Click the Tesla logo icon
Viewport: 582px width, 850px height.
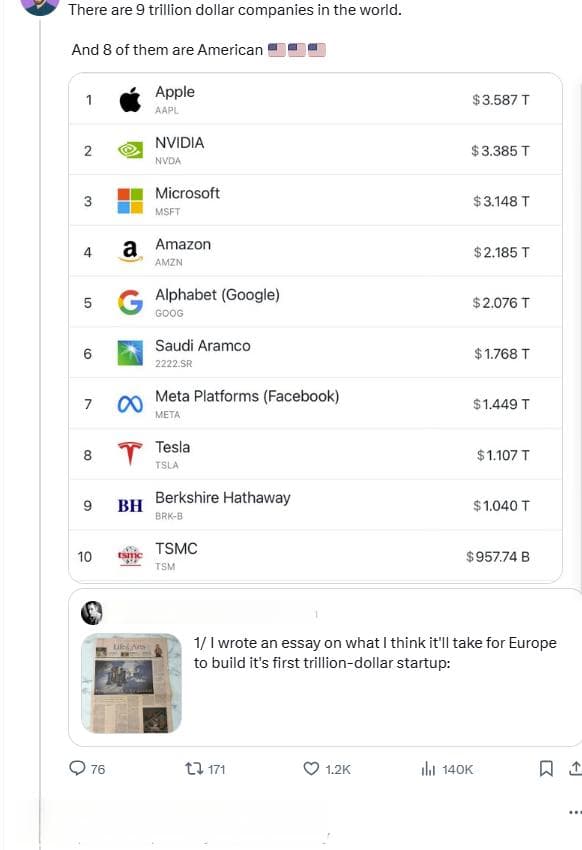(x=130, y=454)
